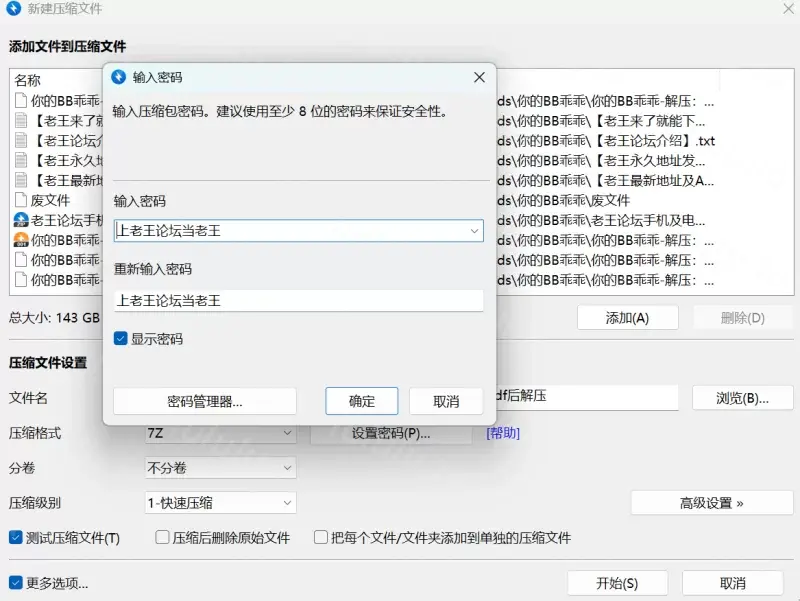Select the path ending 老王论坛手机及电...
Viewport: 800px width, 601px height.
tap(602, 220)
